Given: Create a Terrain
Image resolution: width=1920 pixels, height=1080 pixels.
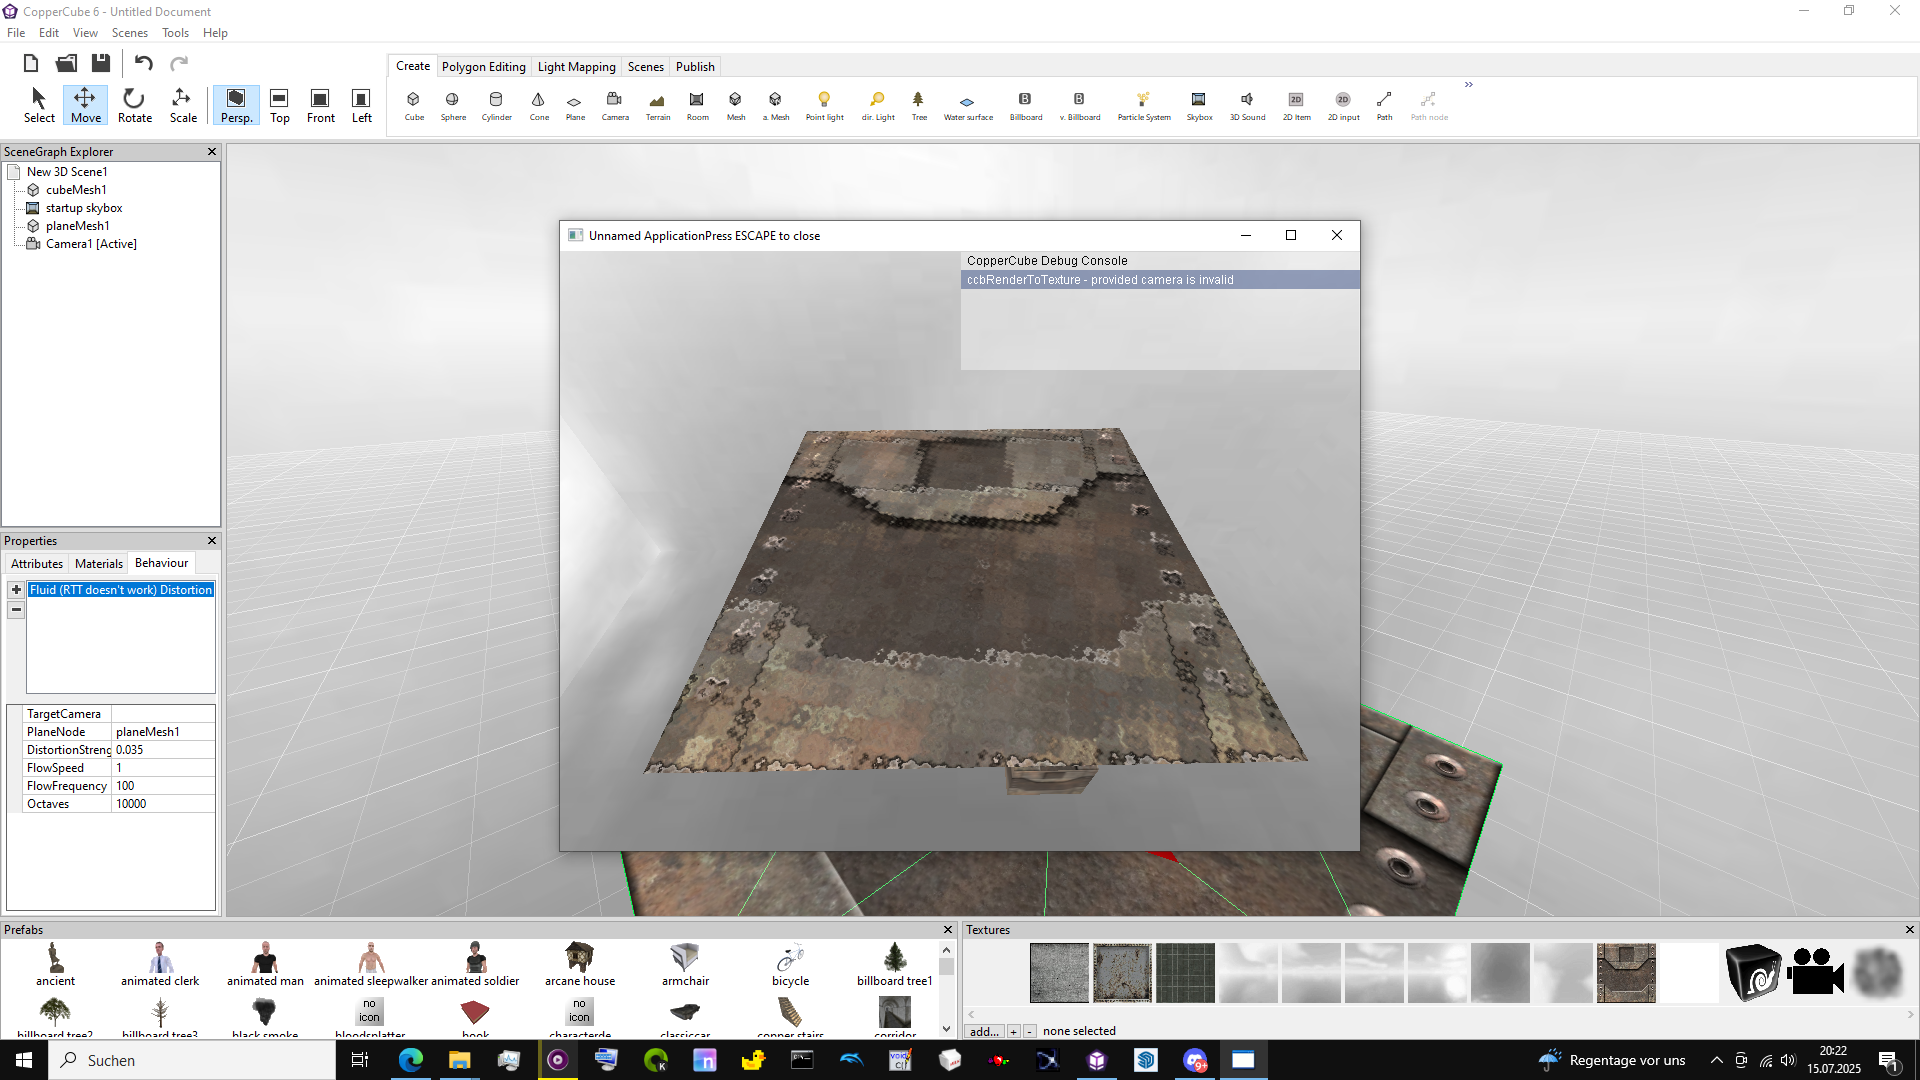Looking at the screenshot, I should pos(658,105).
